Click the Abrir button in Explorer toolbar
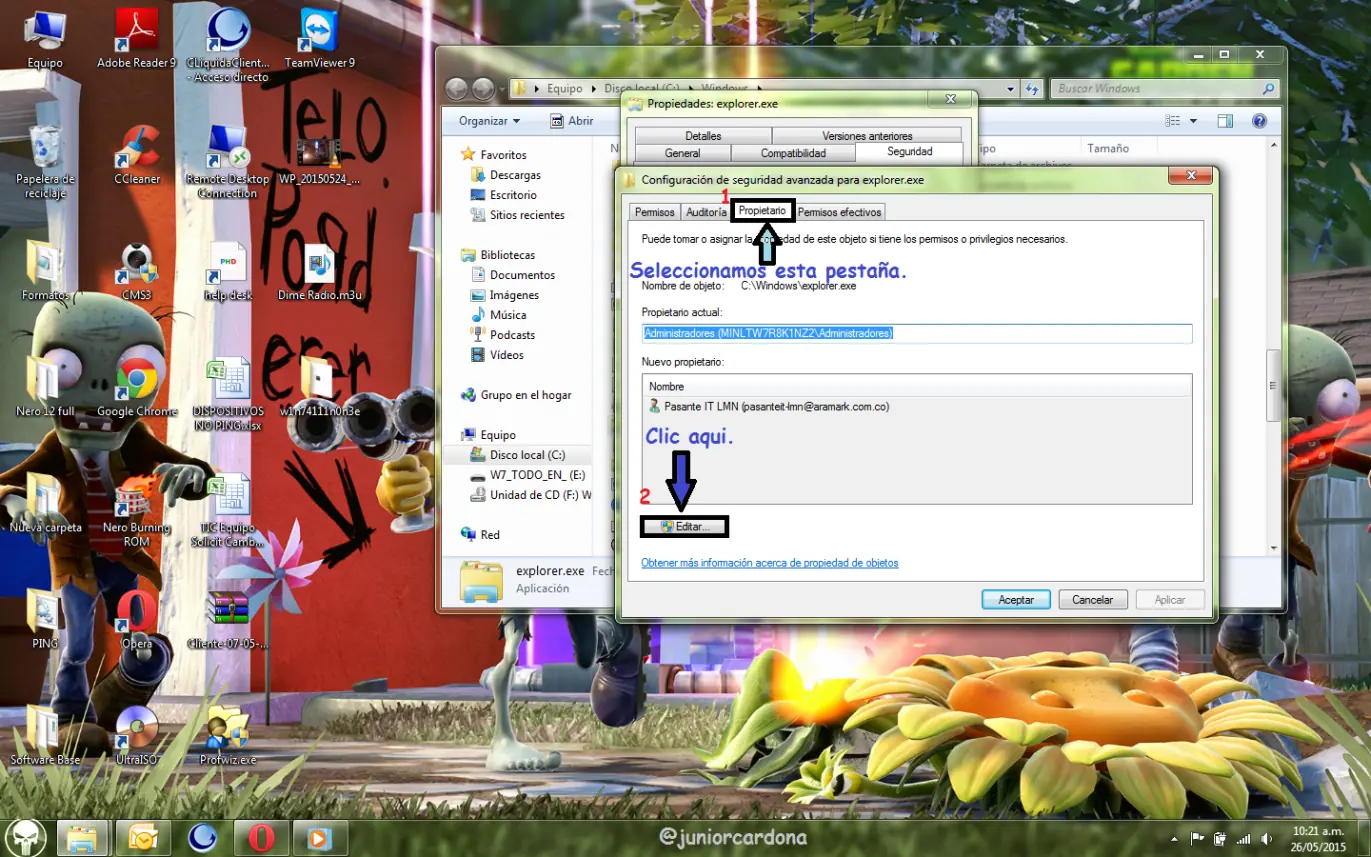 pyautogui.click(x=571, y=121)
